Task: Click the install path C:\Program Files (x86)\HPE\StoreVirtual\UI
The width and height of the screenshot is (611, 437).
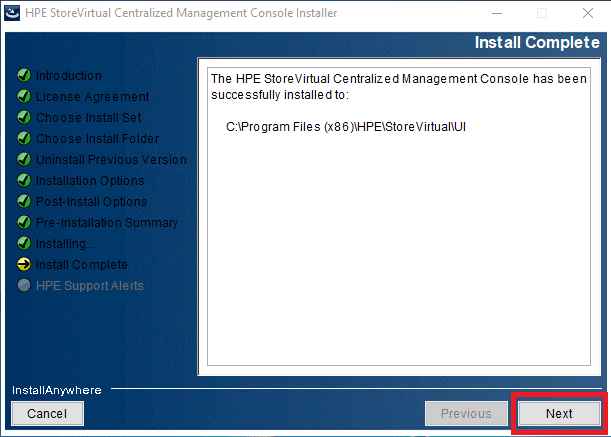Action: click(x=346, y=127)
